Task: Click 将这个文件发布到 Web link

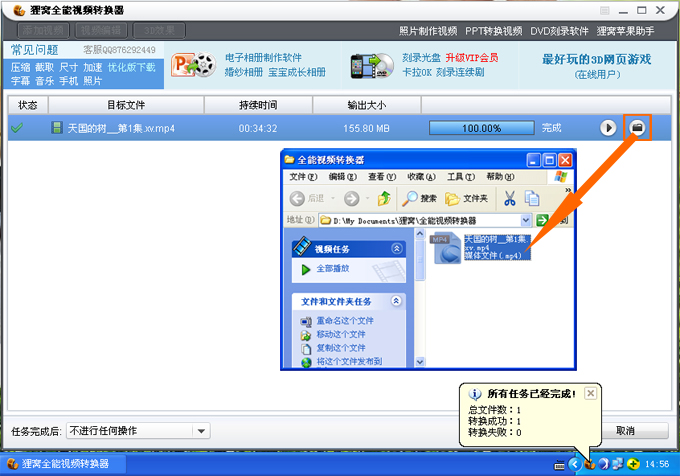Action: 349,361
